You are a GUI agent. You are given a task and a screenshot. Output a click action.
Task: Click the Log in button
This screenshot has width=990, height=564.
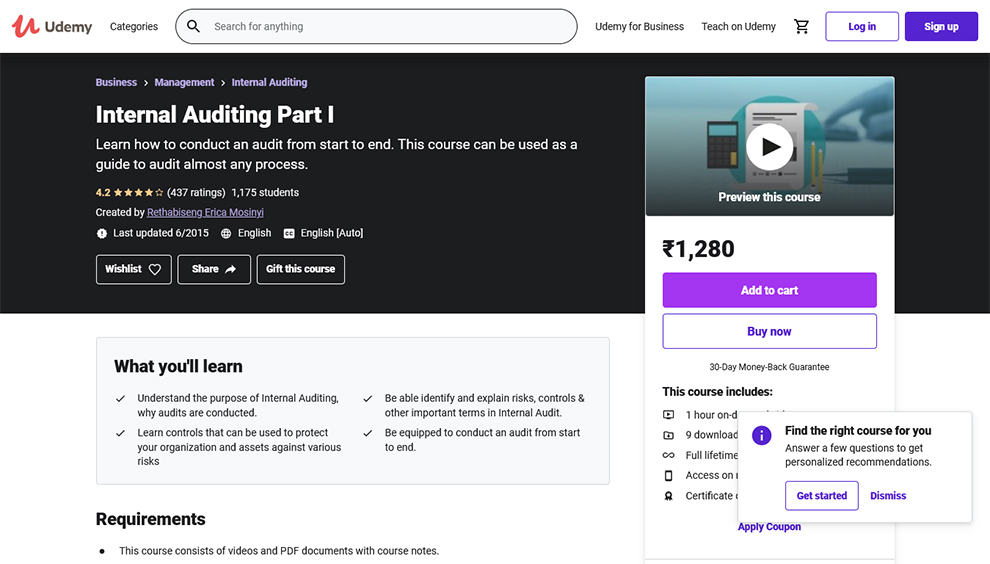[x=862, y=27]
